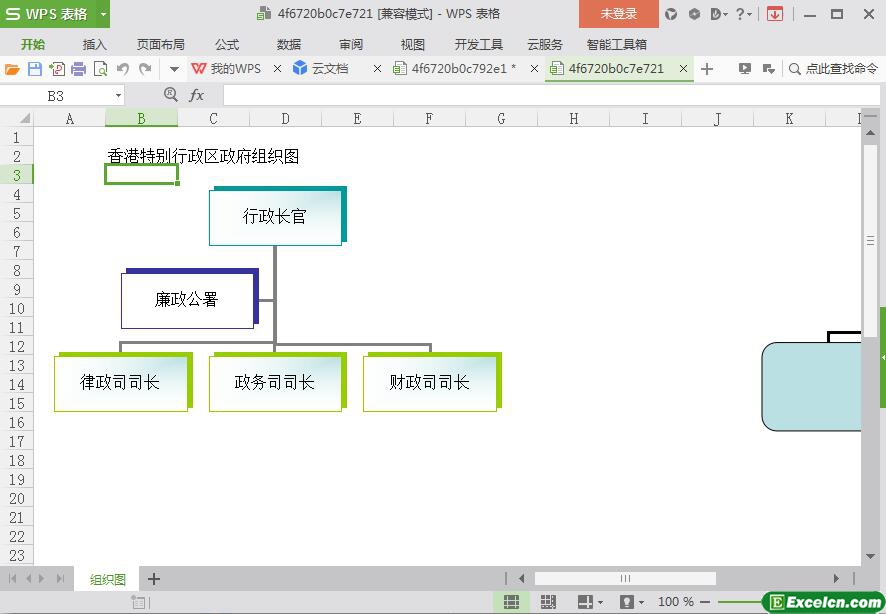Click the print preview icon
This screenshot has height=614, width=886.
[100, 69]
